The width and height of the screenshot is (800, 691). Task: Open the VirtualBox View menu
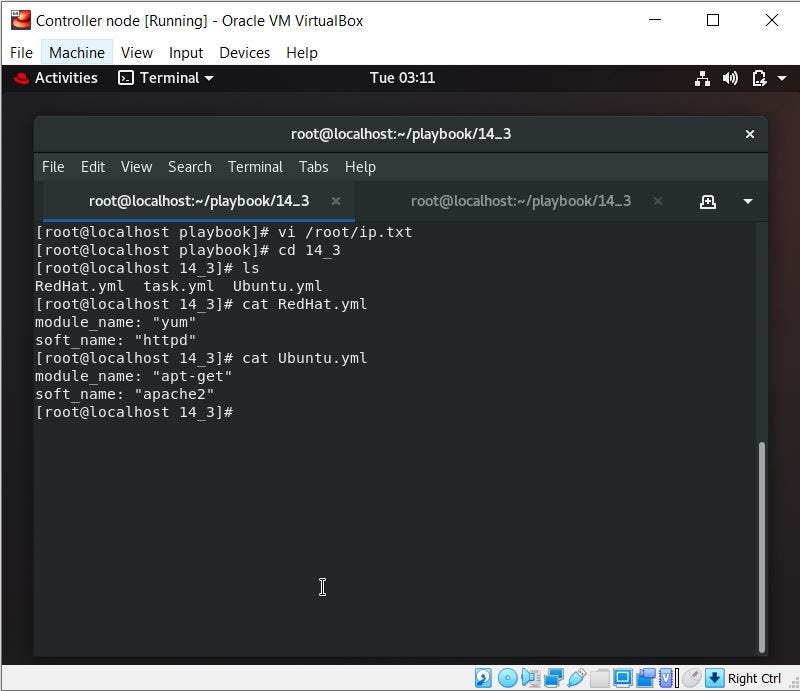(x=137, y=53)
